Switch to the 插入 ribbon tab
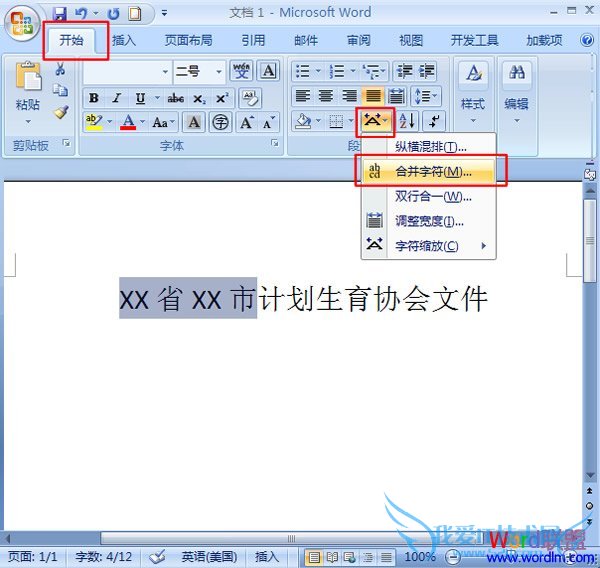This screenshot has width=600, height=568. [x=124, y=41]
